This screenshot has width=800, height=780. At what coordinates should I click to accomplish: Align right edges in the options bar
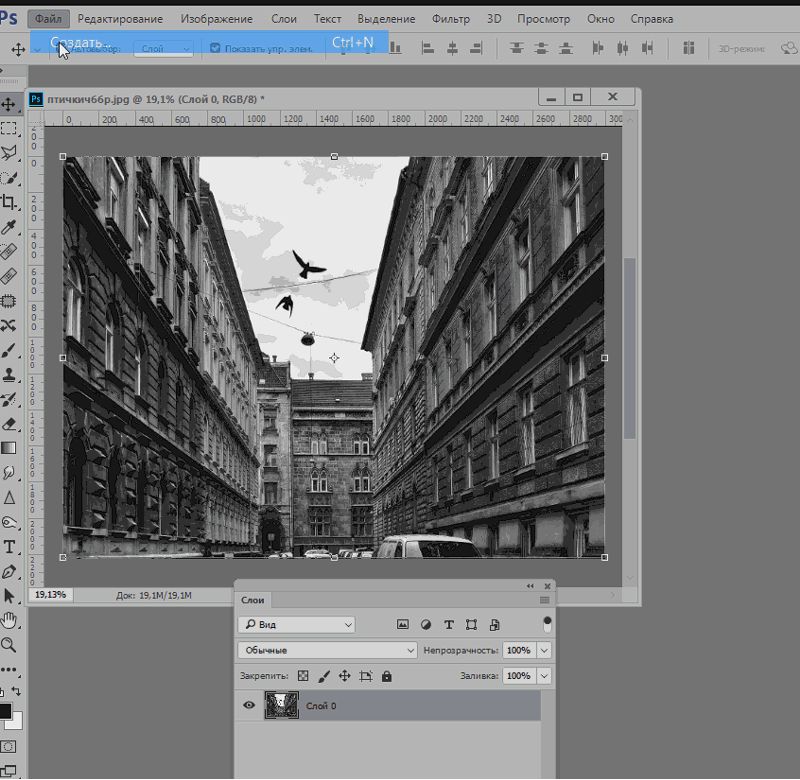pos(476,48)
